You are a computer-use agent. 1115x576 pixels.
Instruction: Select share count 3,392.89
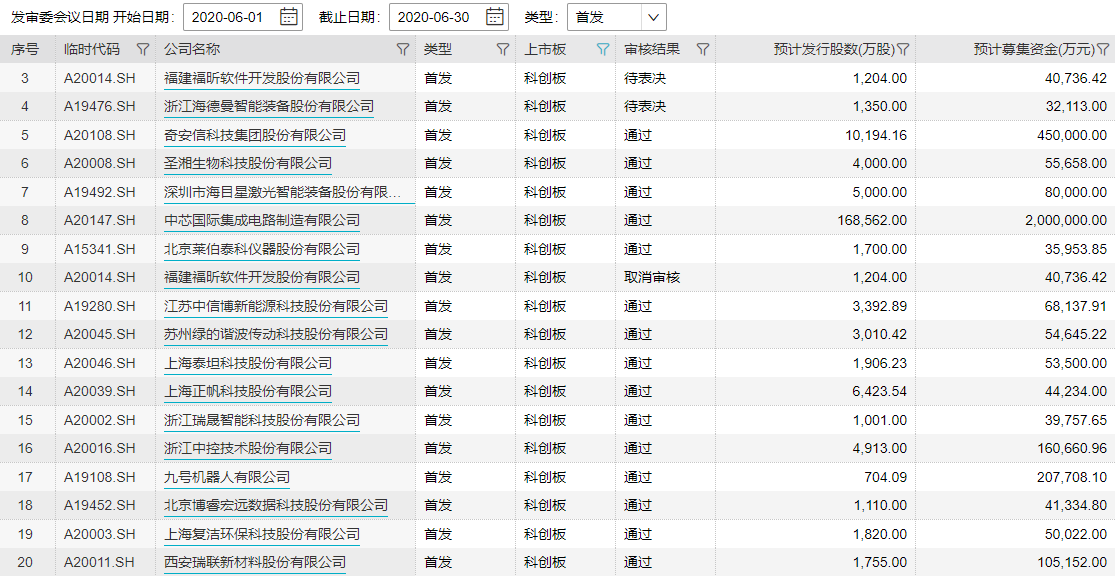point(880,306)
